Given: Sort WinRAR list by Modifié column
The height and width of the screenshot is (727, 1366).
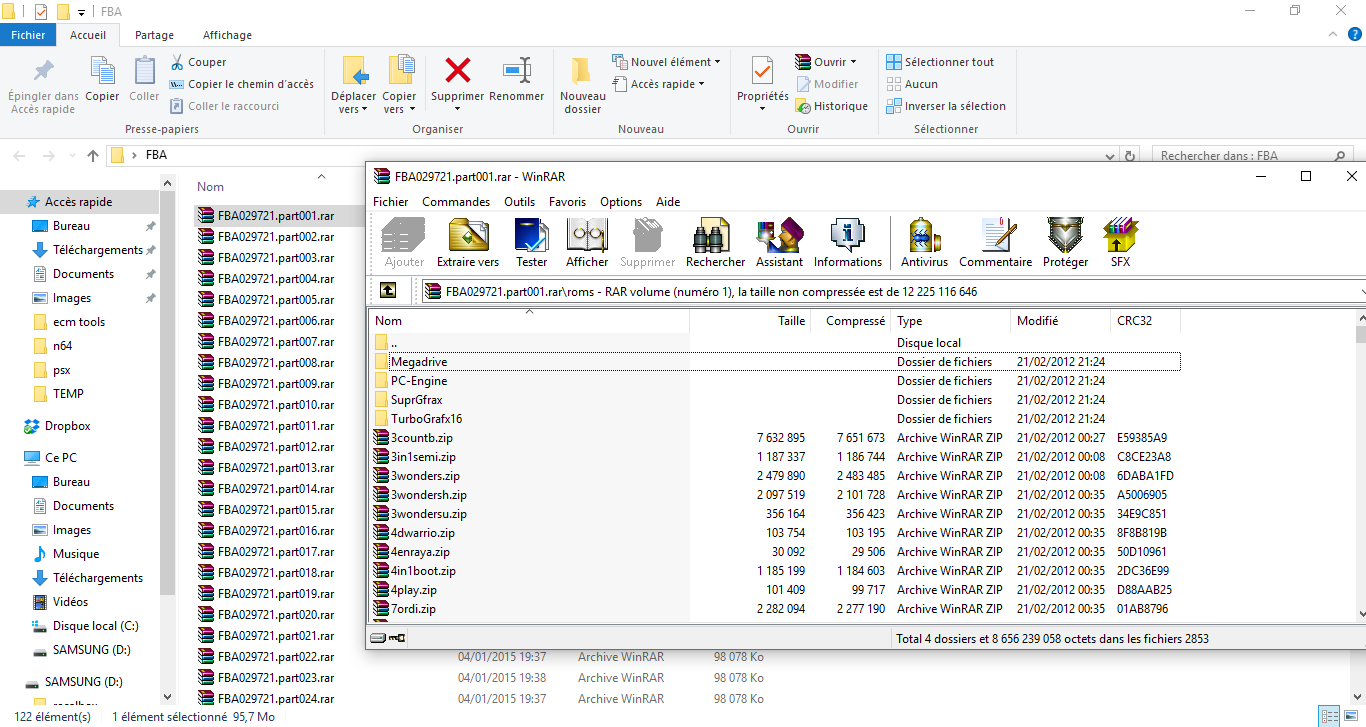Looking at the screenshot, I should point(1061,321).
